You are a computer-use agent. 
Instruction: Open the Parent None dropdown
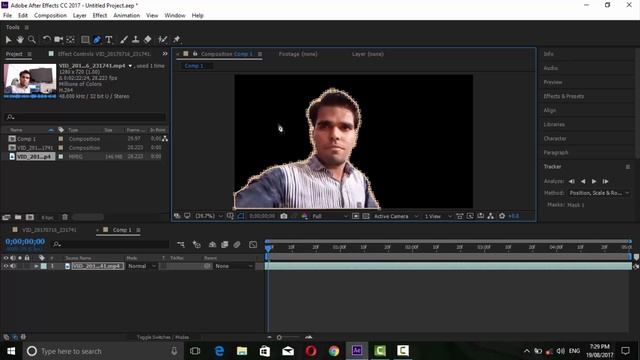click(234, 266)
